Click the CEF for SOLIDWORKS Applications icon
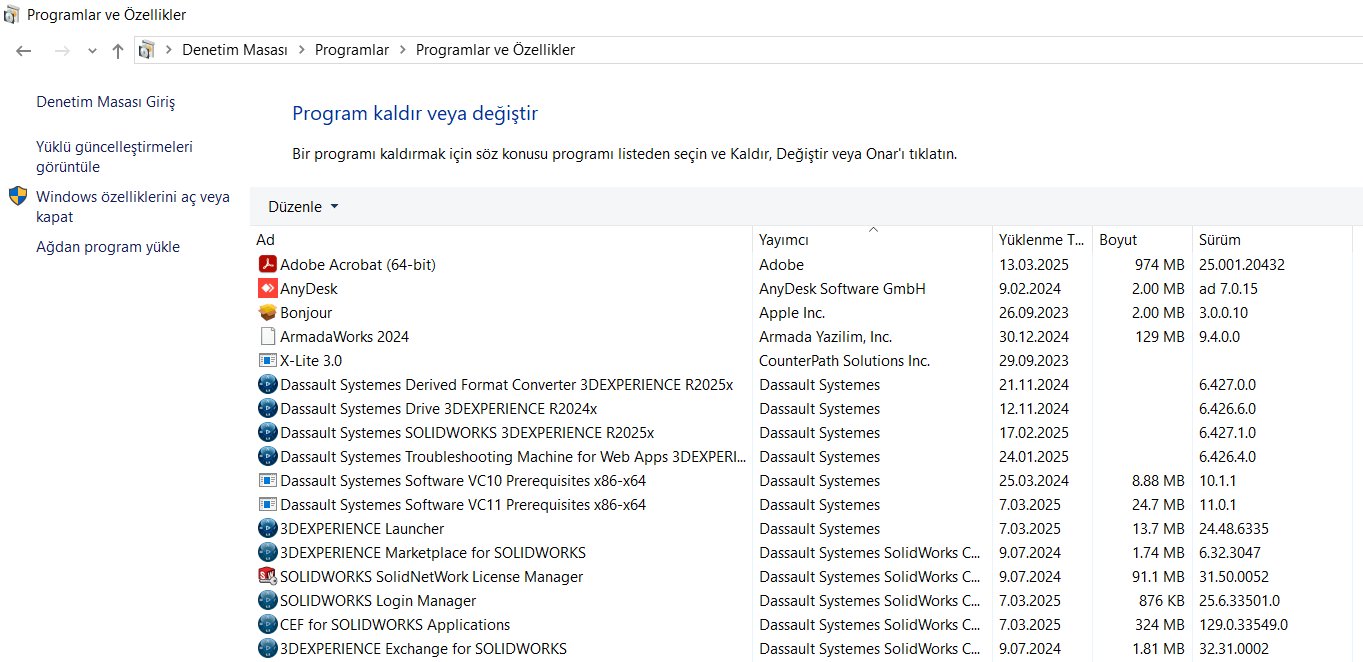 [267, 625]
